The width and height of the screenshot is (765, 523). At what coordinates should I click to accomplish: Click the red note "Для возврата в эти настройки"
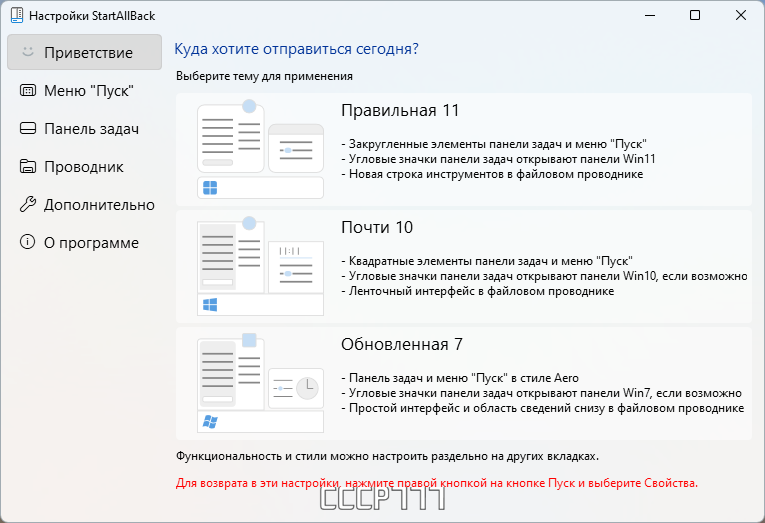tap(257, 483)
